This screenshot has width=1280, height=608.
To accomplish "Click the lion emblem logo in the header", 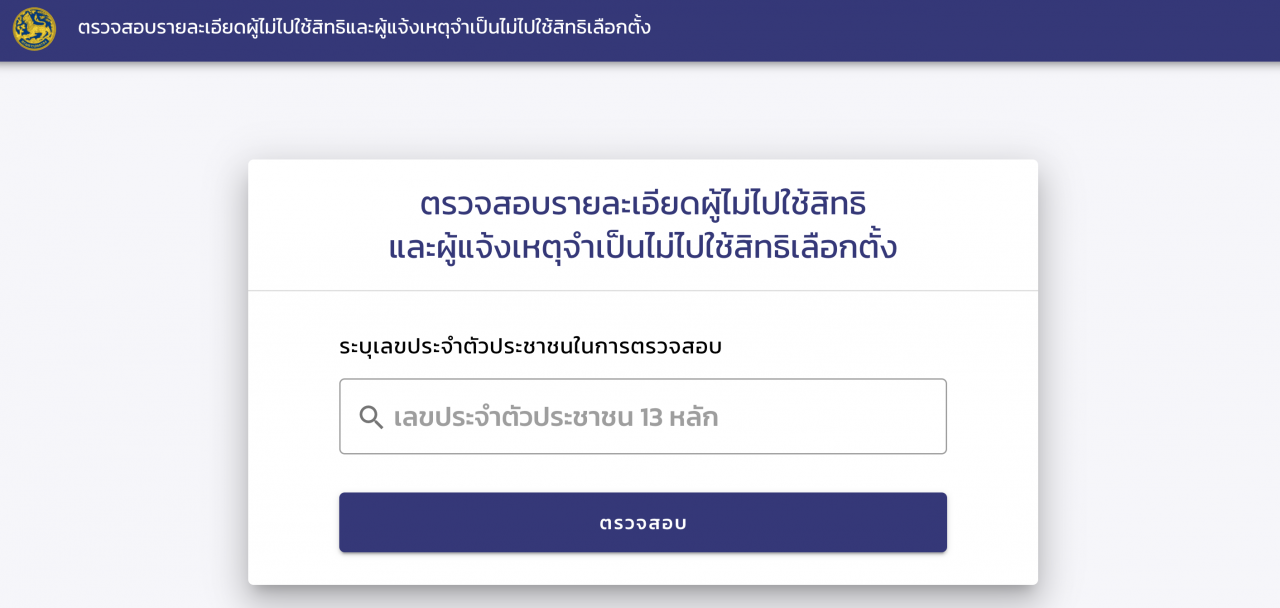I will [34, 29].
